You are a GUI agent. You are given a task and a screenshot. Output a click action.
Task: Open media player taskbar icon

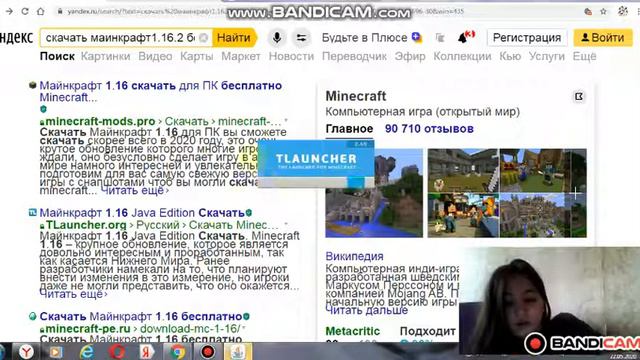(x=56, y=352)
